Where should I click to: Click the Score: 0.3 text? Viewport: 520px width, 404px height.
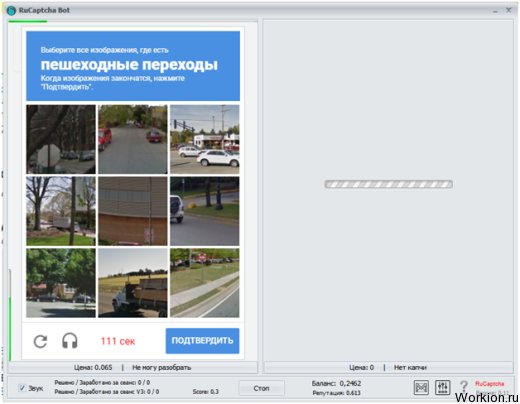click(206, 391)
